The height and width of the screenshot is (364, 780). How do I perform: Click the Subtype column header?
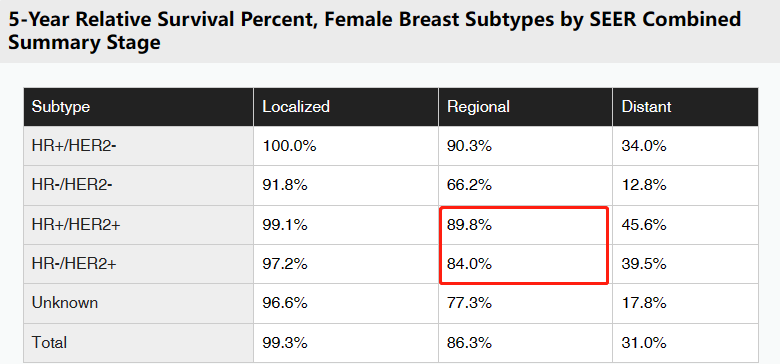139,107
